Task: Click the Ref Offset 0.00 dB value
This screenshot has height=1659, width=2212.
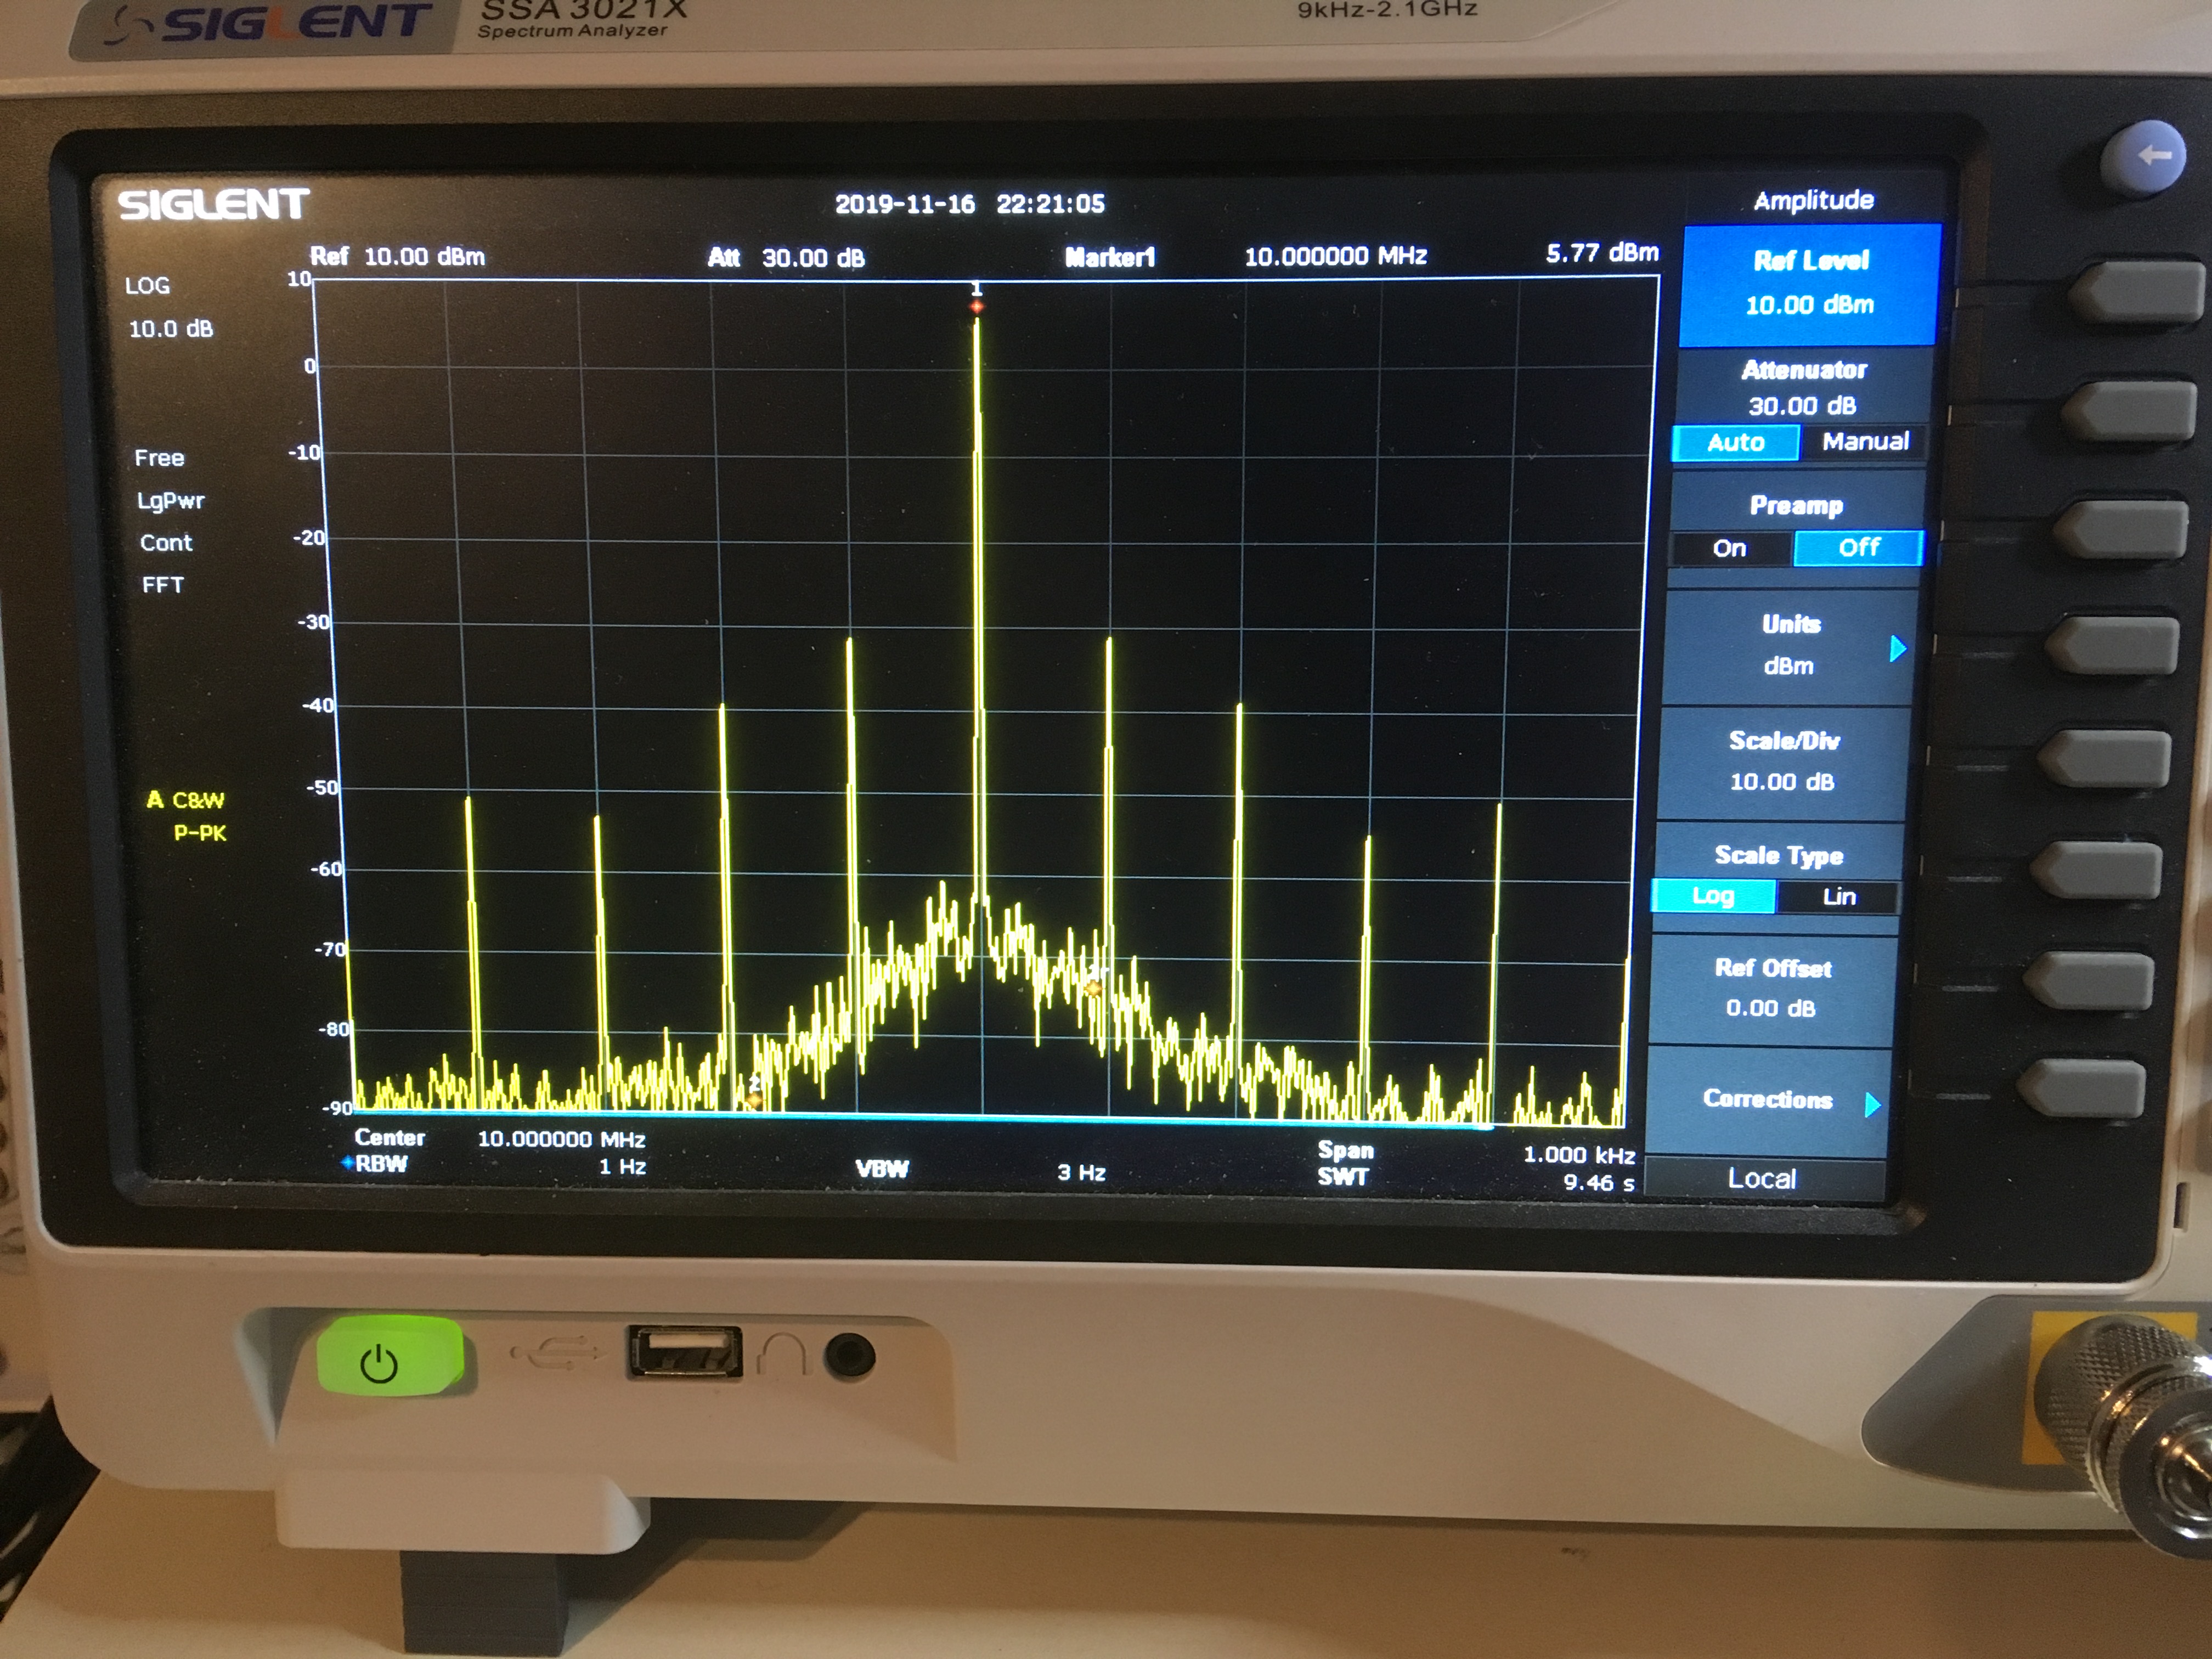Action: pyautogui.click(x=1770, y=1008)
